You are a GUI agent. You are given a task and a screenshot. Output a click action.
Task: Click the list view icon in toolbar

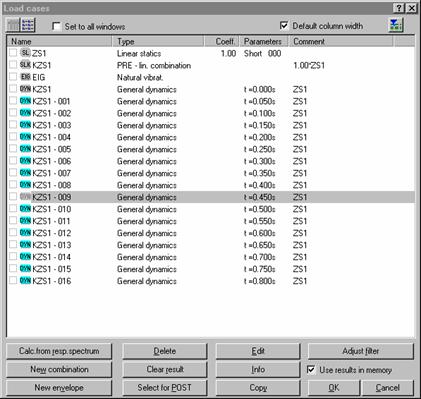tap(28, 25)
